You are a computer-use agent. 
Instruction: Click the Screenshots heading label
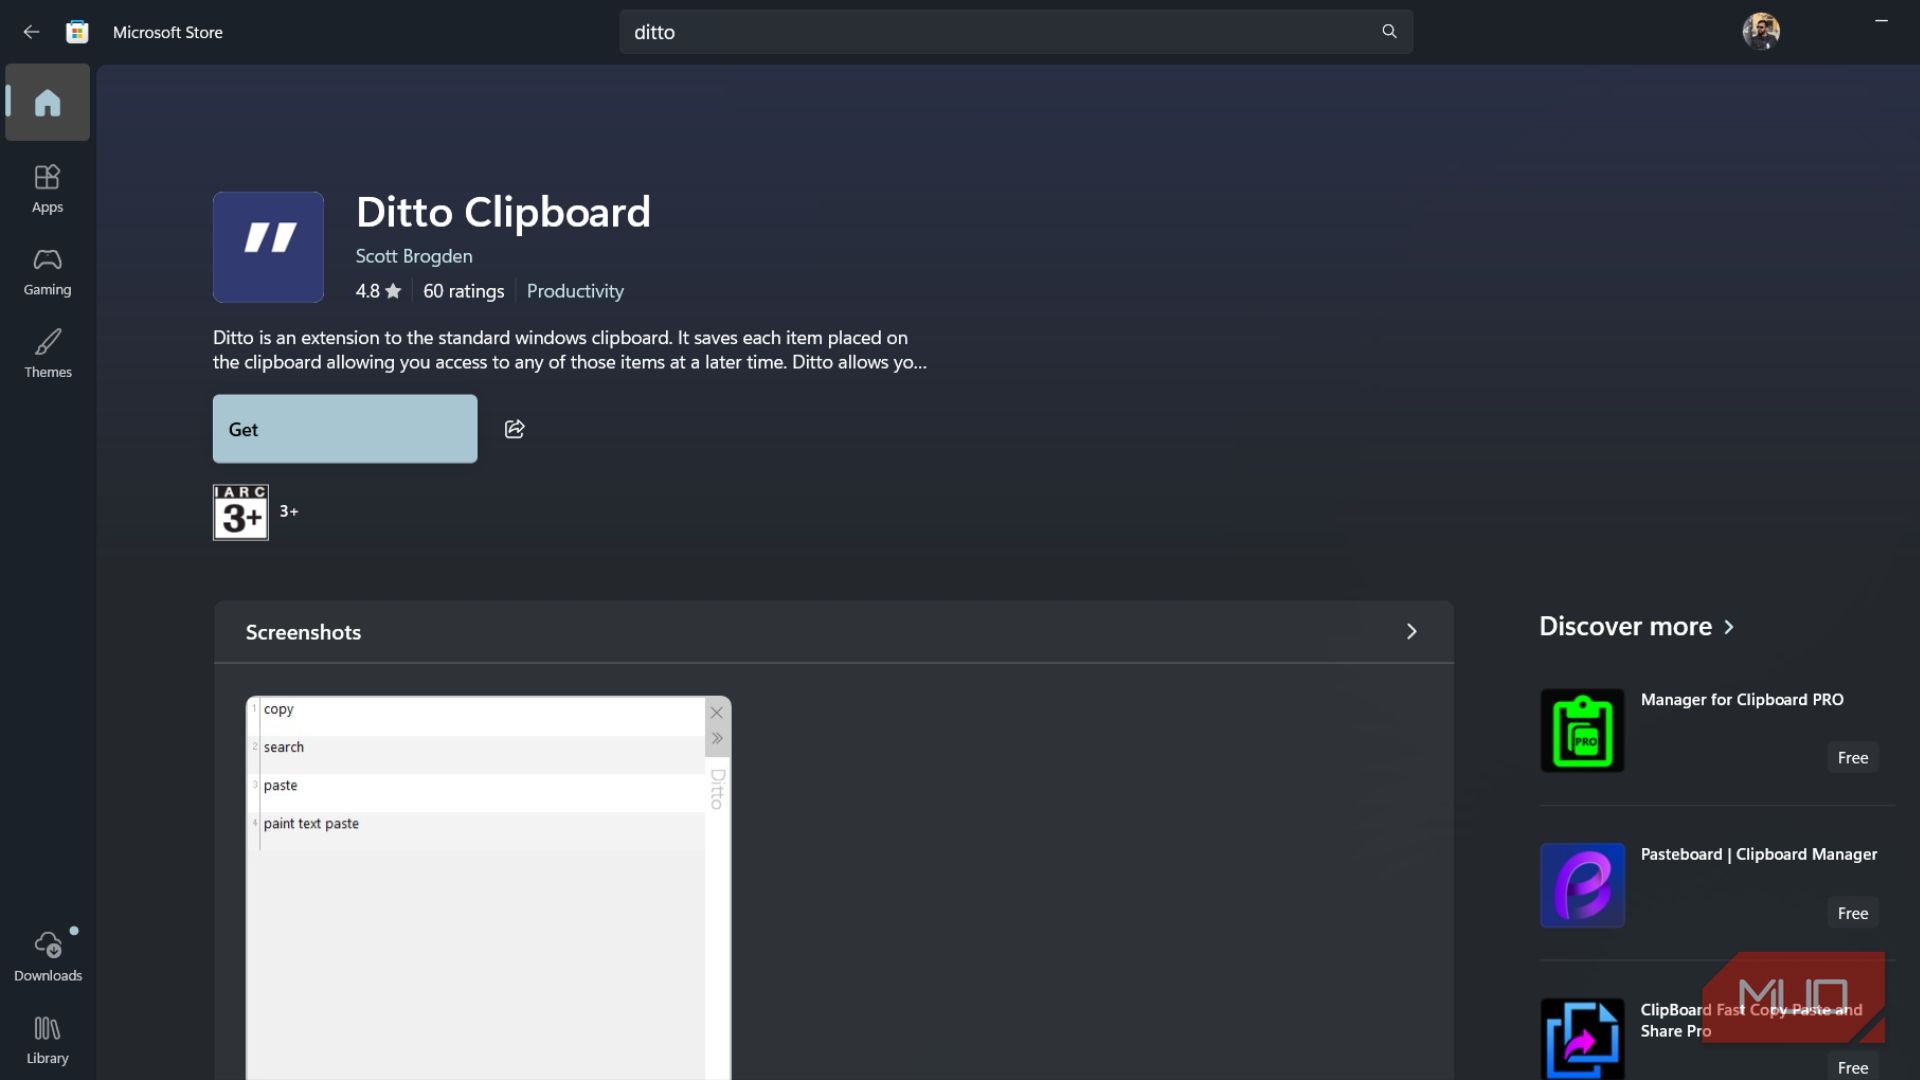[303, 632]
